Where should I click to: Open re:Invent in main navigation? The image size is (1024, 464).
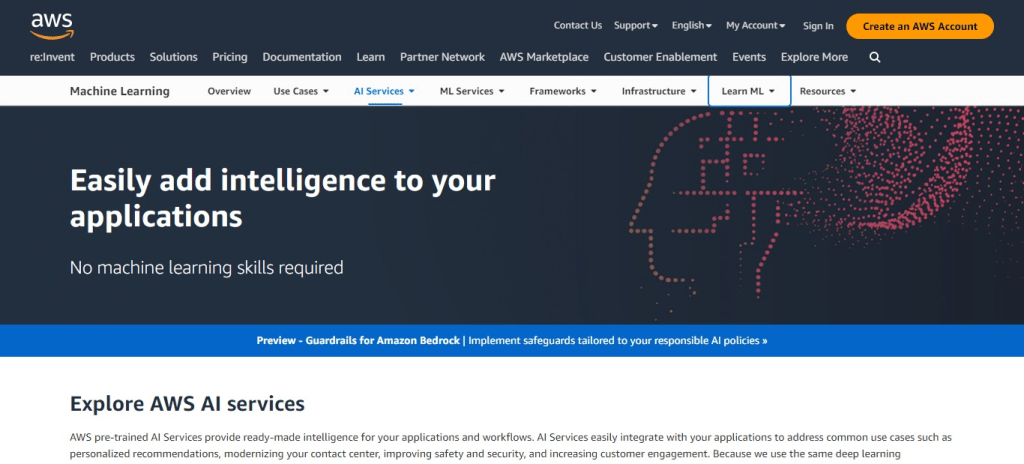click(x=52, y=57)
